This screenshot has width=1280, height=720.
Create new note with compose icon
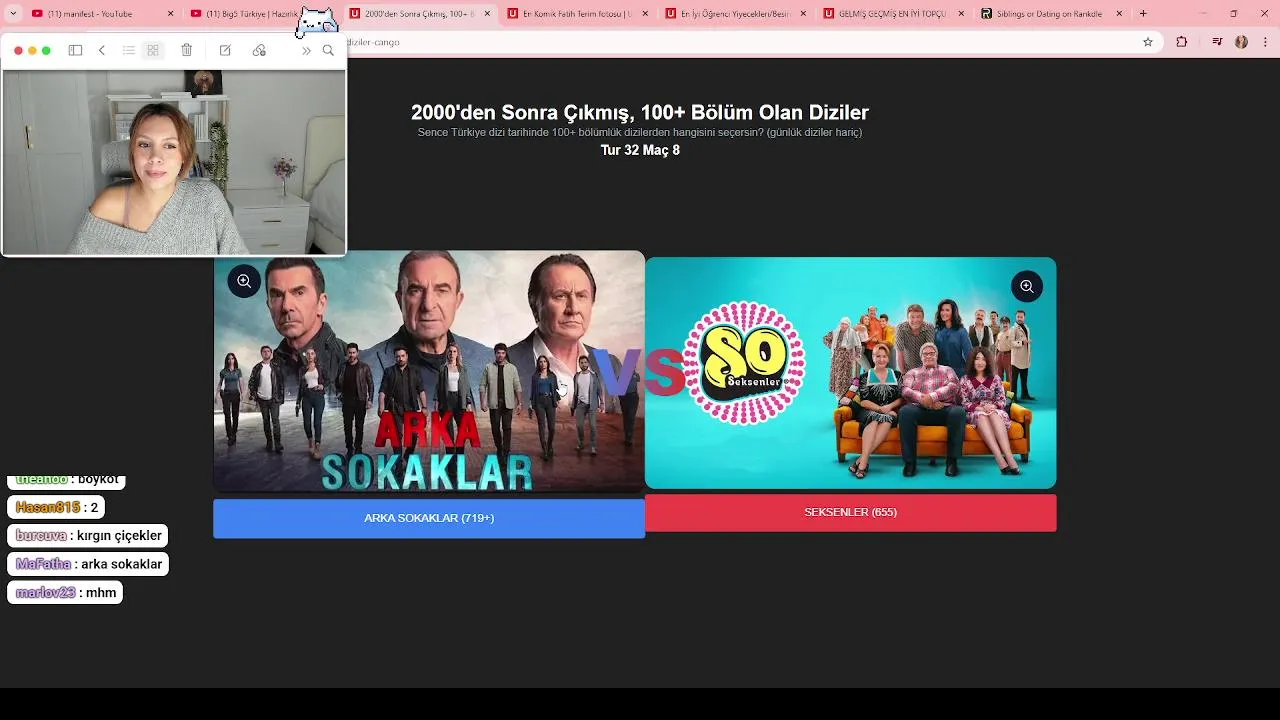(225, 50)
